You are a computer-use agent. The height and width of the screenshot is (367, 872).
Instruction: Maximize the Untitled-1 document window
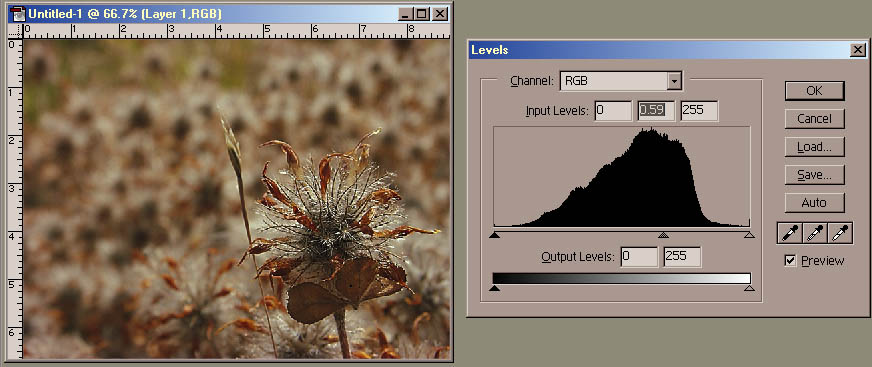(422, 14)
